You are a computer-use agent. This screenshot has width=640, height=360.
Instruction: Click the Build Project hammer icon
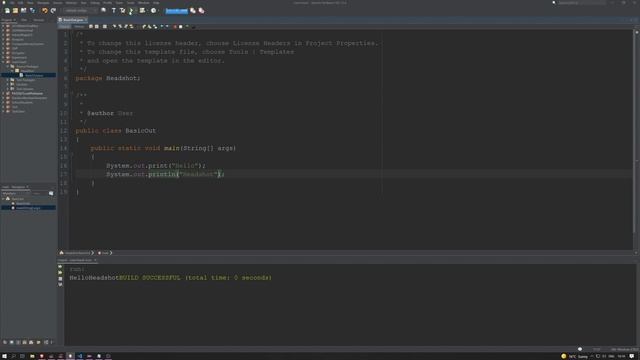pyautogui.click(x=114, y=11)
